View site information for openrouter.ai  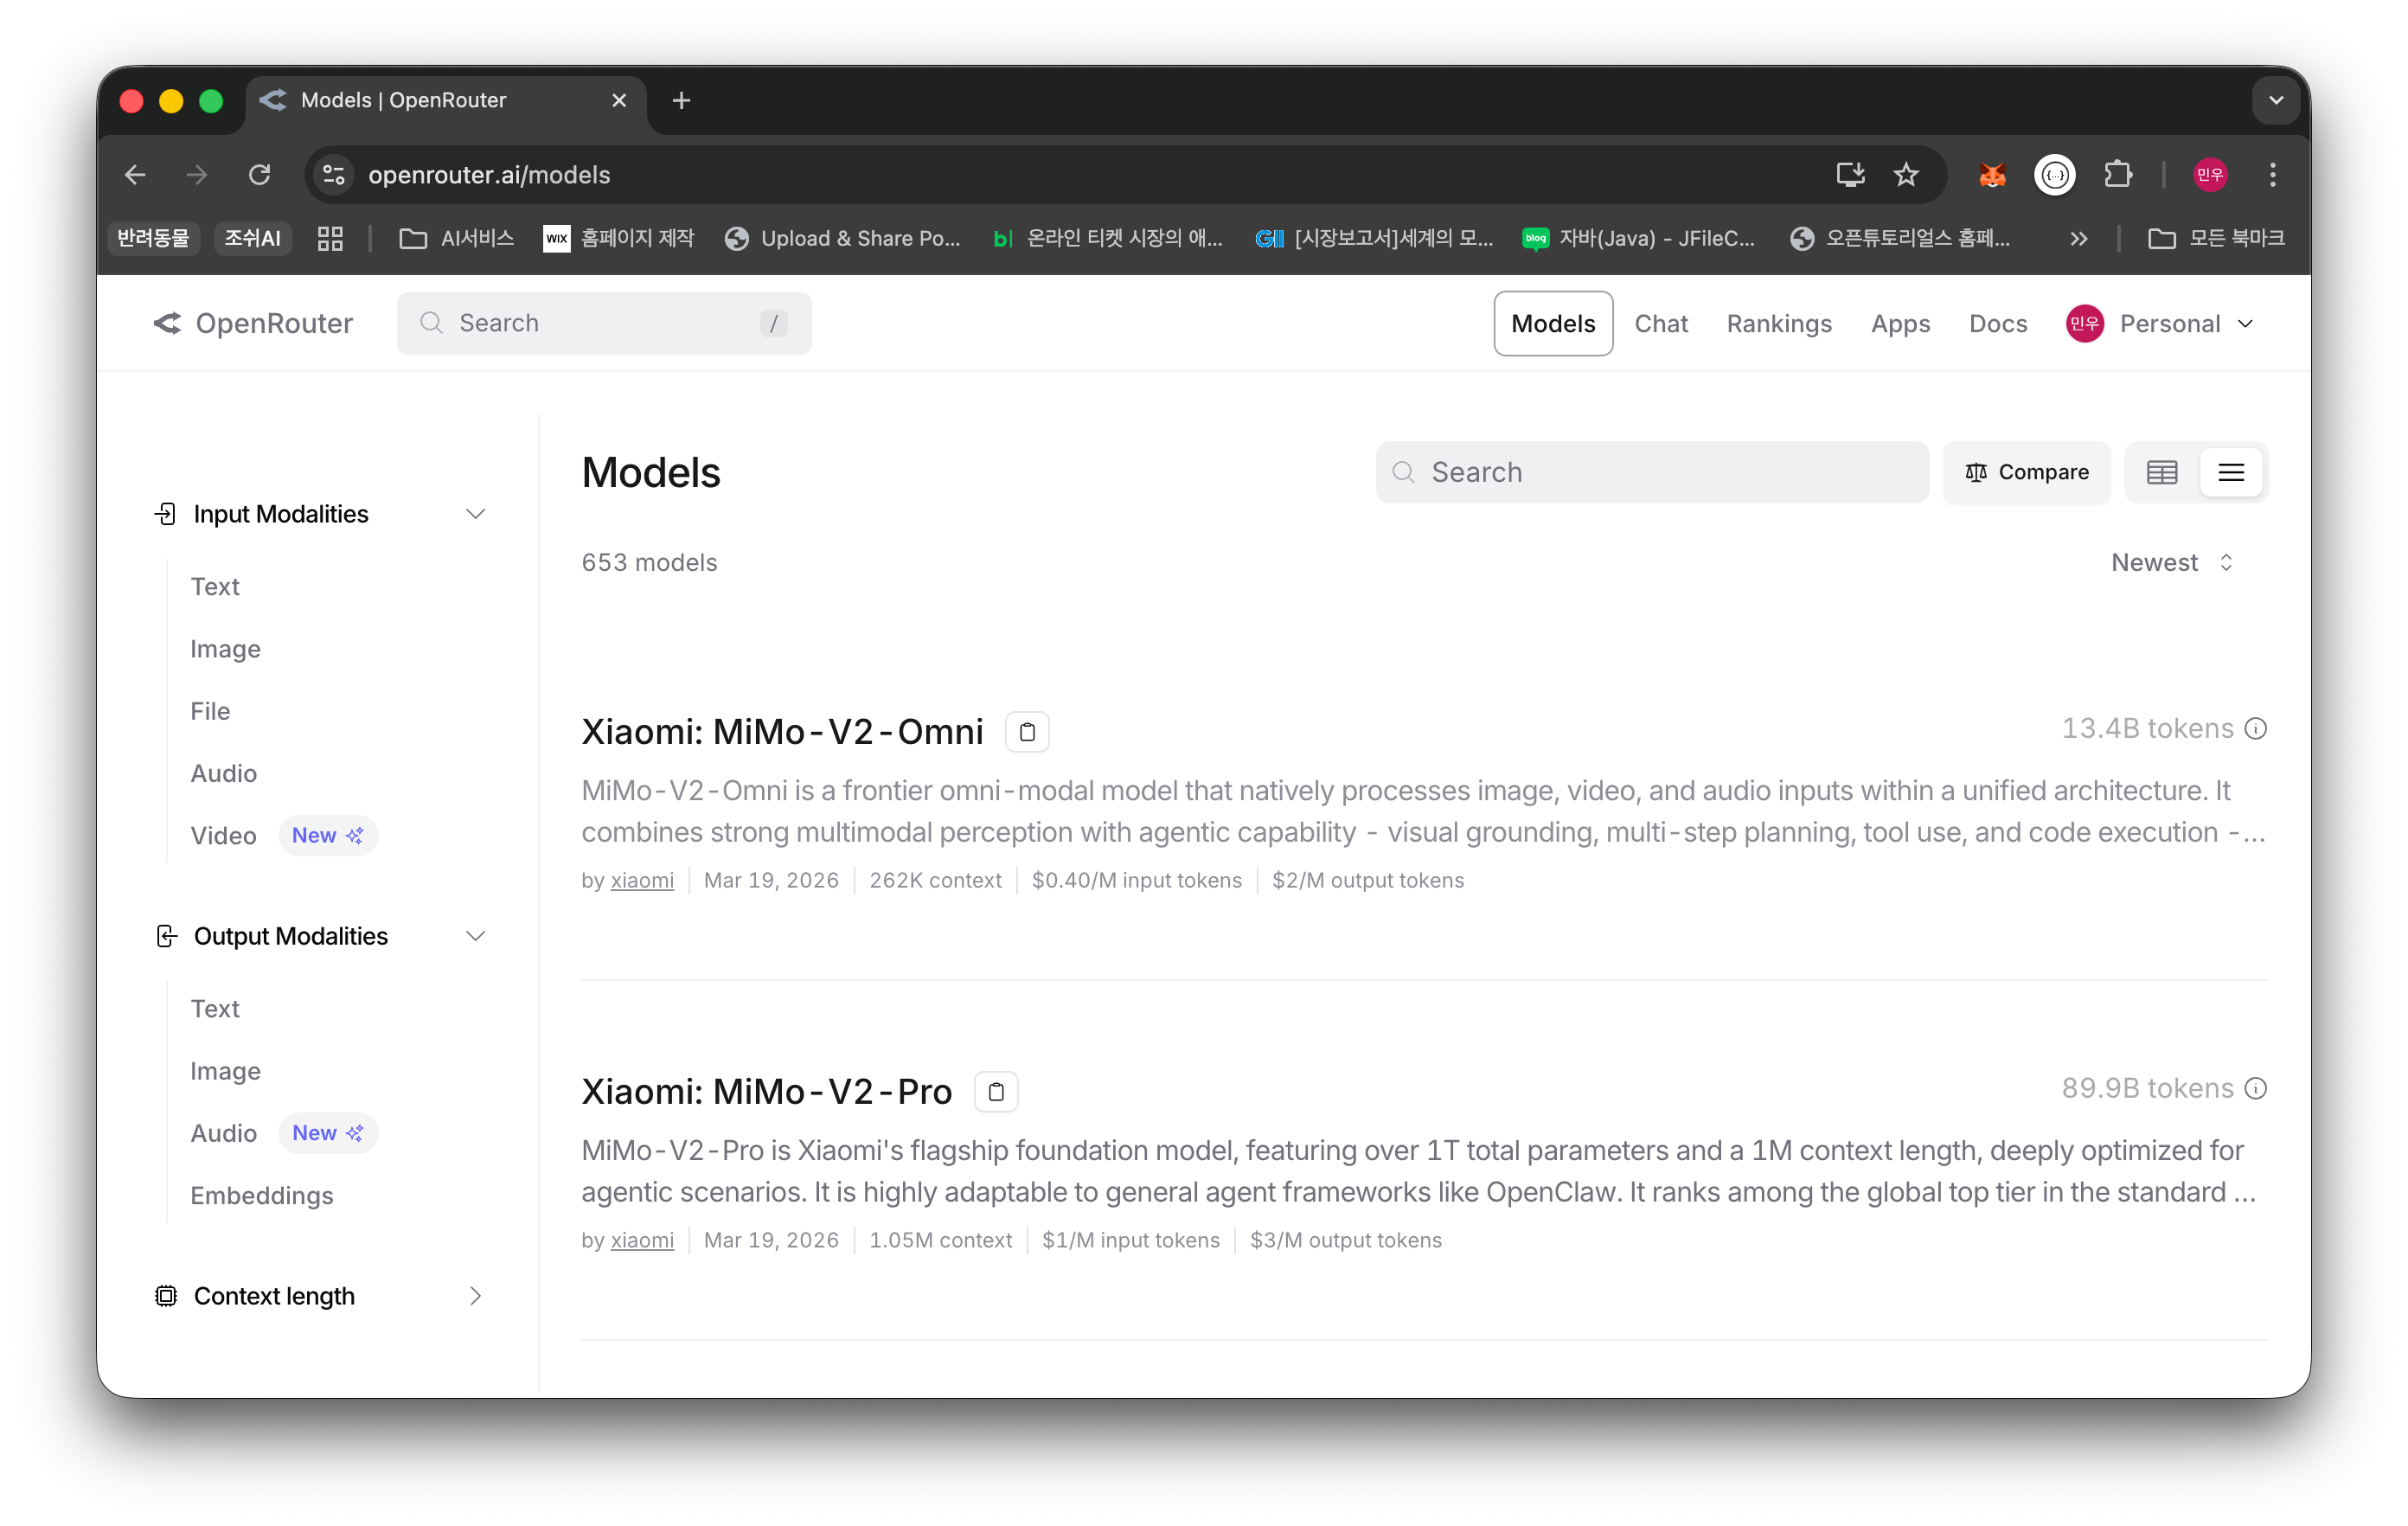334,175
